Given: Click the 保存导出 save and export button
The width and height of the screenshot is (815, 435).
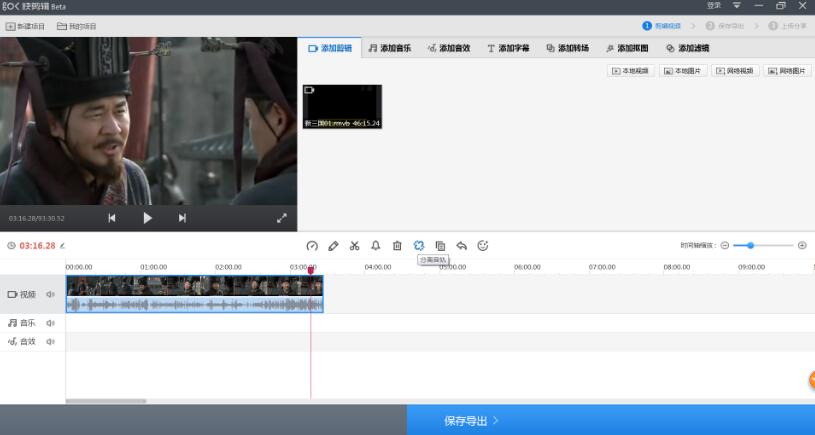Looking at the screenshot, I should point(611,420).
